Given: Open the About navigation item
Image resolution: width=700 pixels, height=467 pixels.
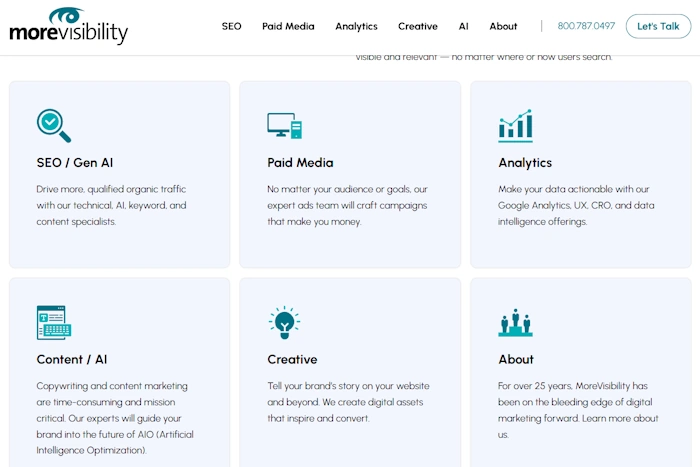Looking at the screenshot, I should (503, 26).
